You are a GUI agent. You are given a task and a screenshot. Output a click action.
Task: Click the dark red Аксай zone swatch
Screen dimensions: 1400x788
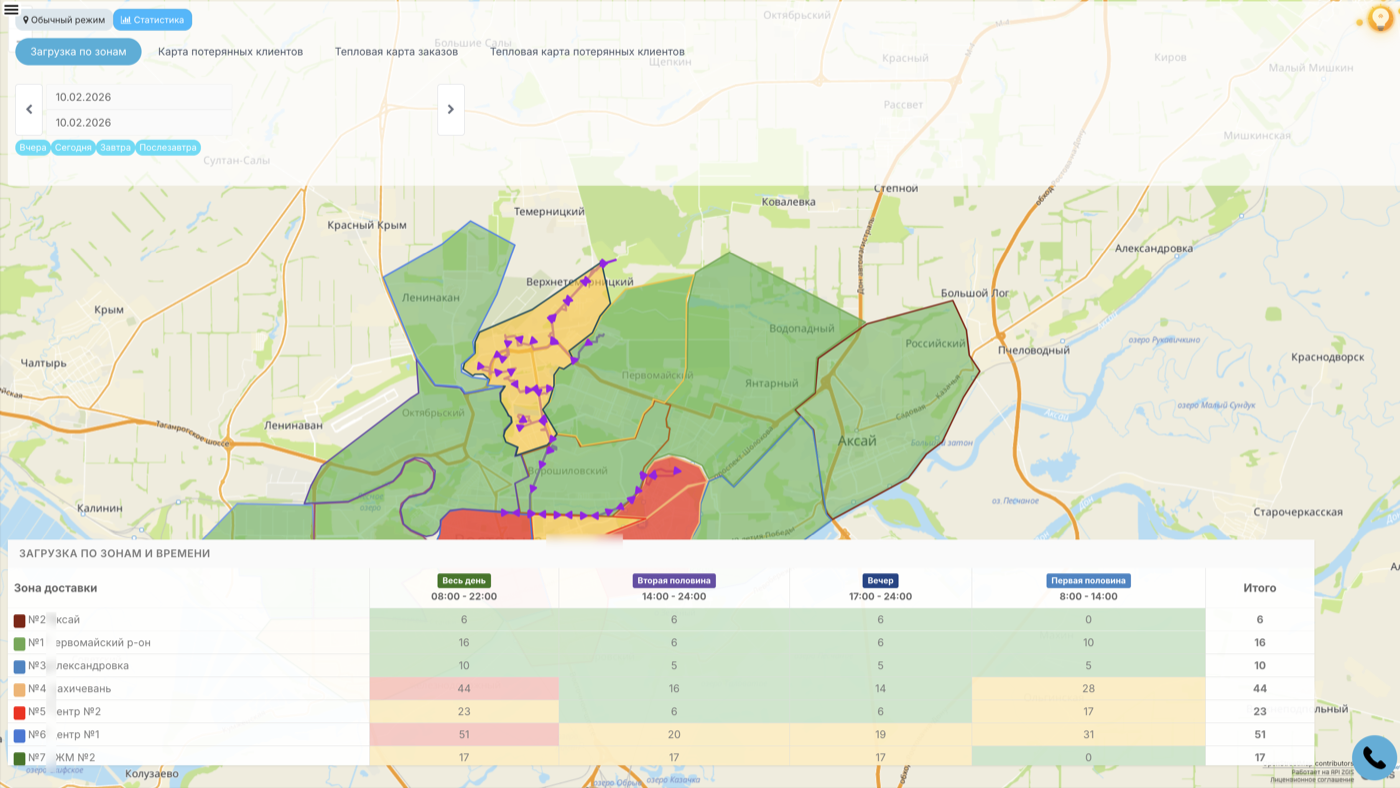point(19,621)
